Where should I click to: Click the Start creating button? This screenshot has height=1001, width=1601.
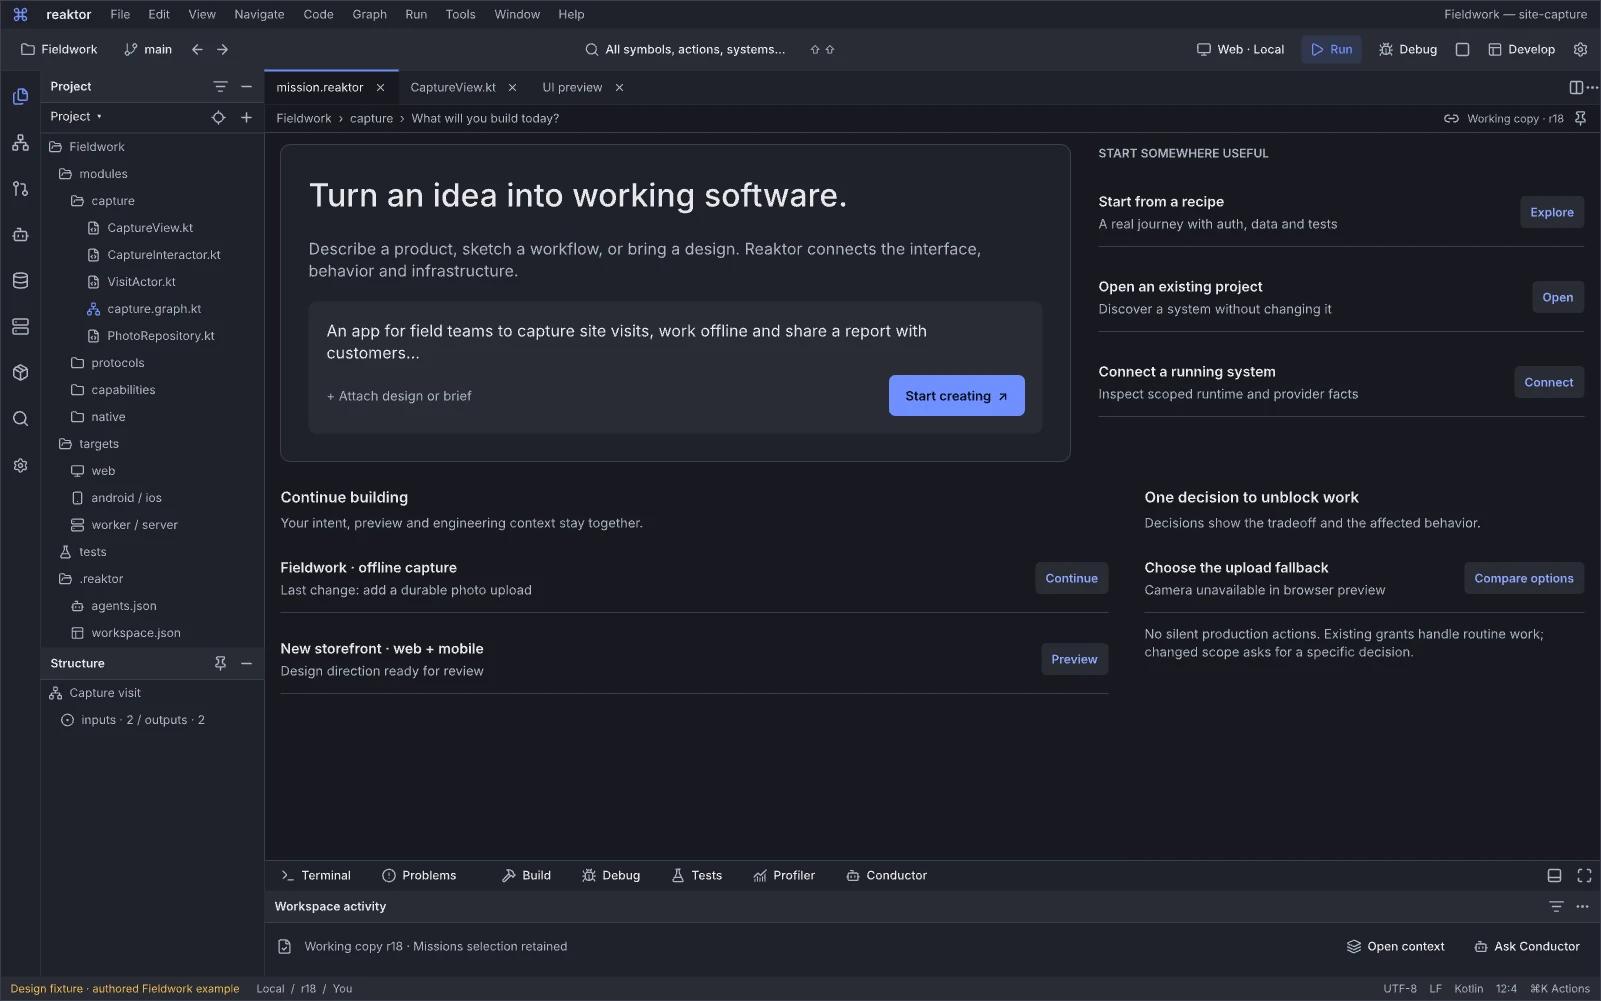[956, 396]
